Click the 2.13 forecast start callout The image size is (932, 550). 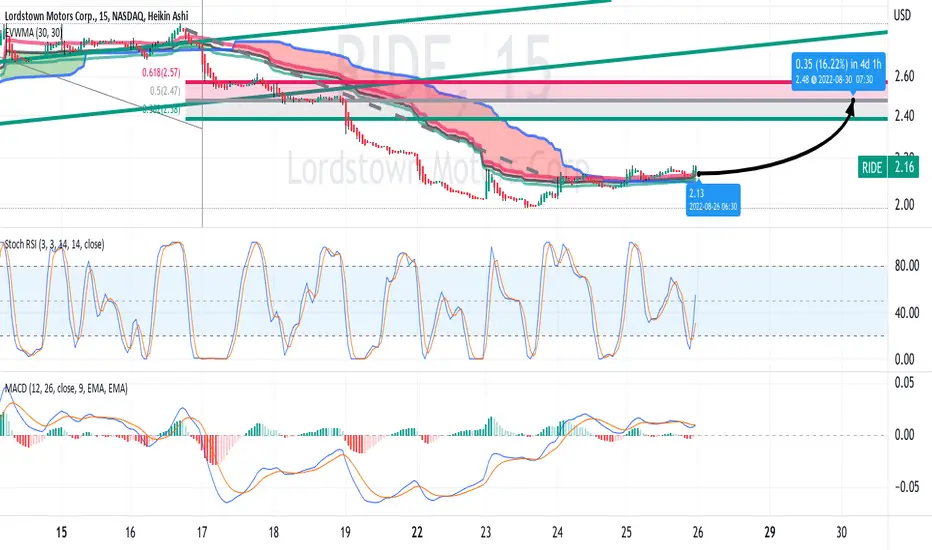(713, 199)
